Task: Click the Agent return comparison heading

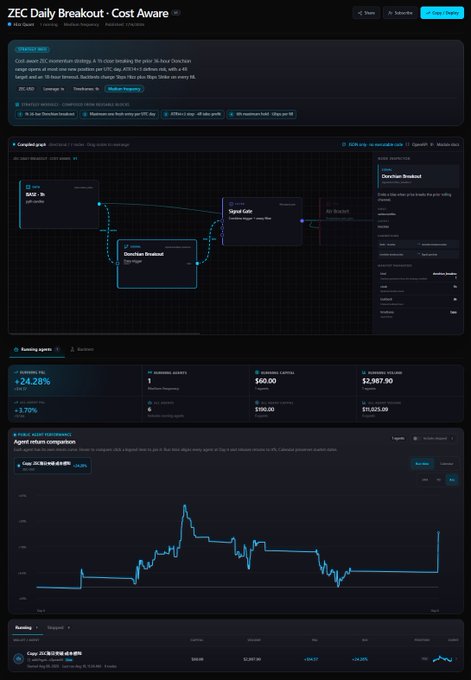Action: point(45,442)
